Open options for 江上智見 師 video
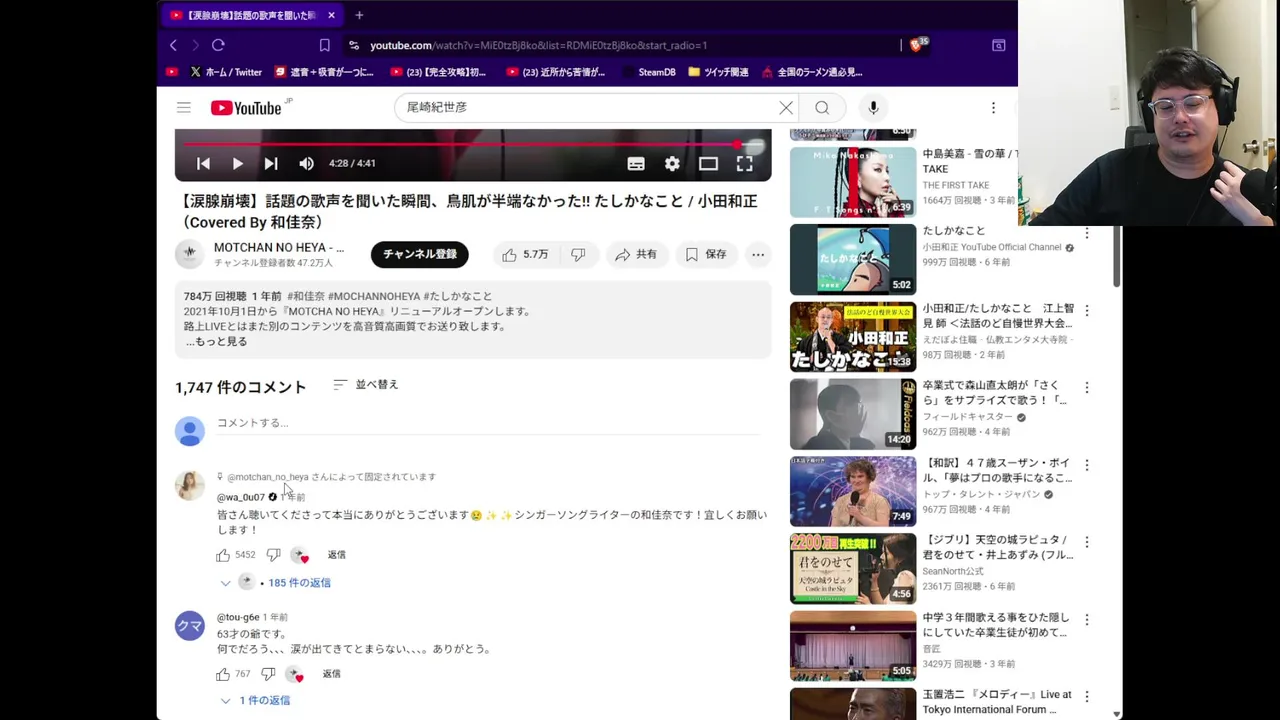This screenshot has height=720, width=1280. coord(1087,310)
